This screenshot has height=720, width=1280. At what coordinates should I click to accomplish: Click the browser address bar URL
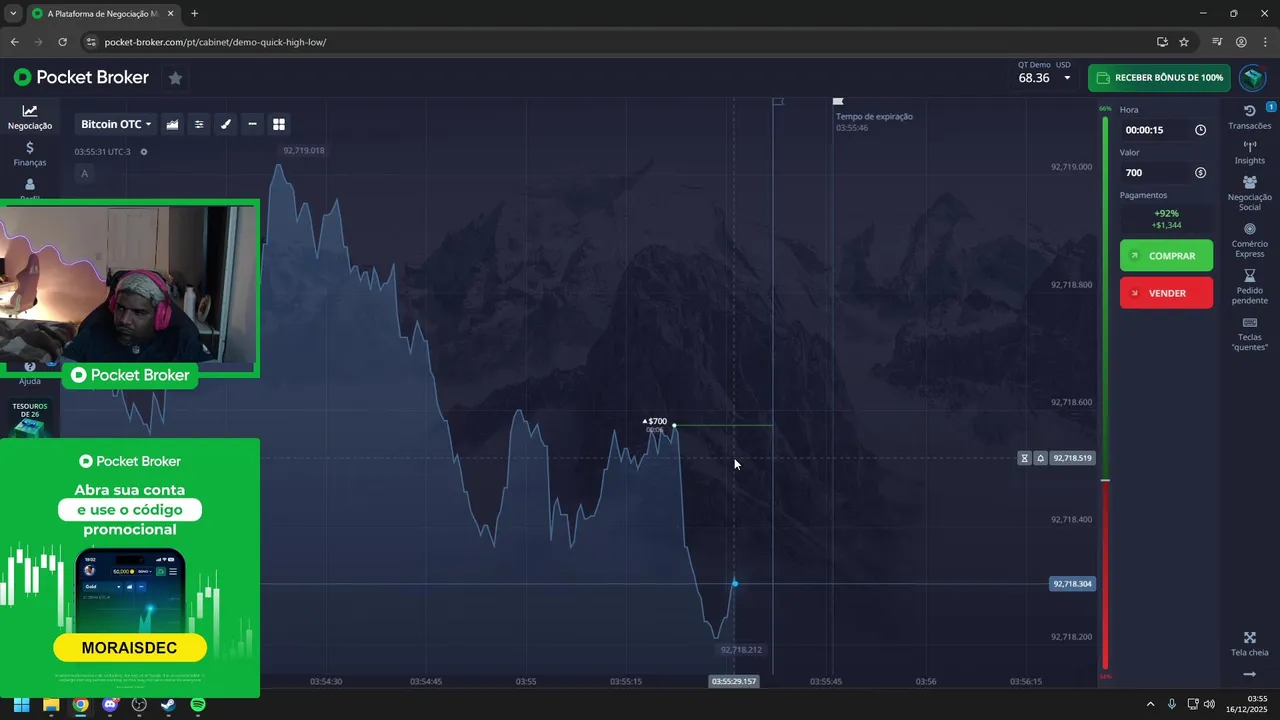pyautogui.click(x=215, y=42)
